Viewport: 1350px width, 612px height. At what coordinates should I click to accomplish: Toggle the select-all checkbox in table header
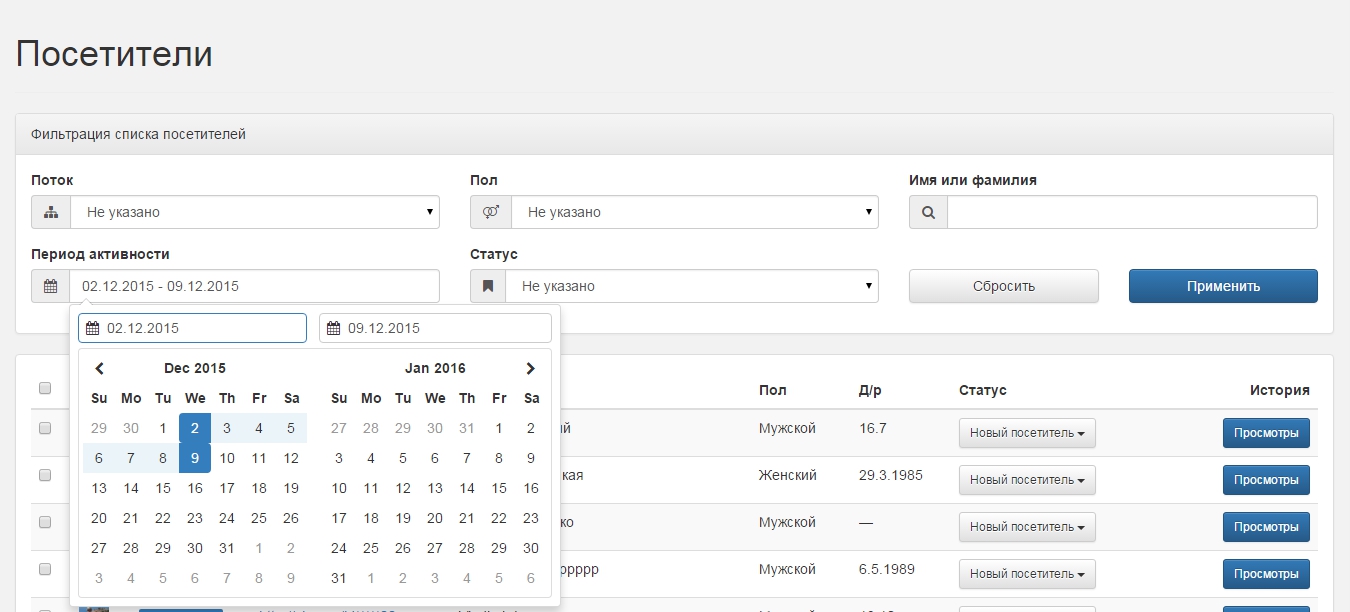pyautogui.click(x=45, y=388)
